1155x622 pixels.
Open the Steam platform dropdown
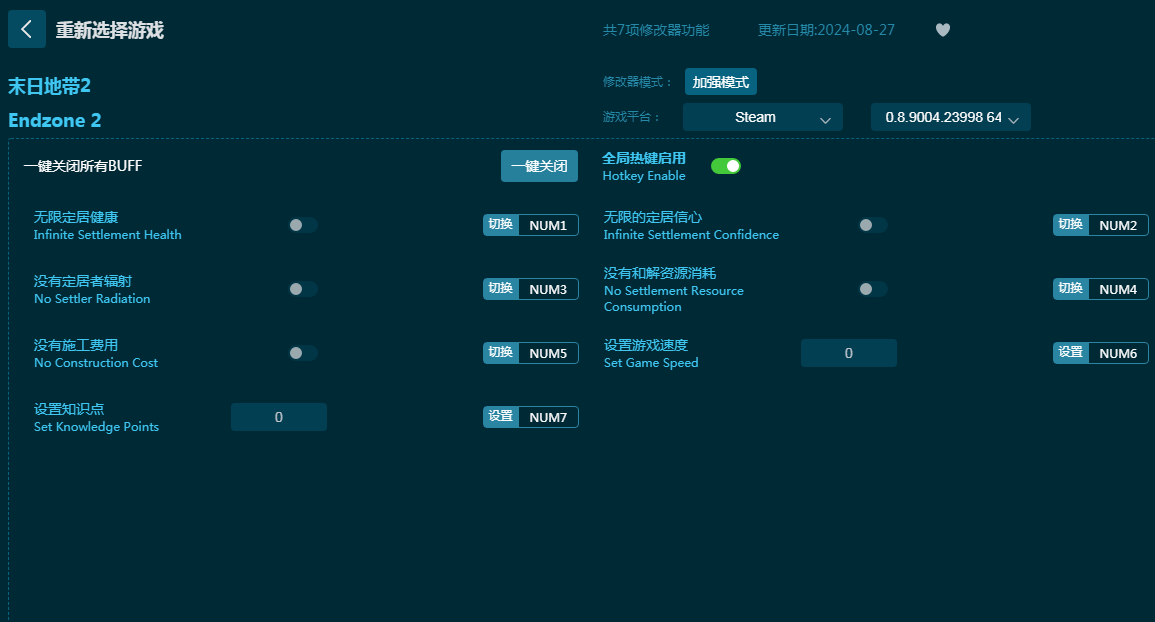point(762,117)
